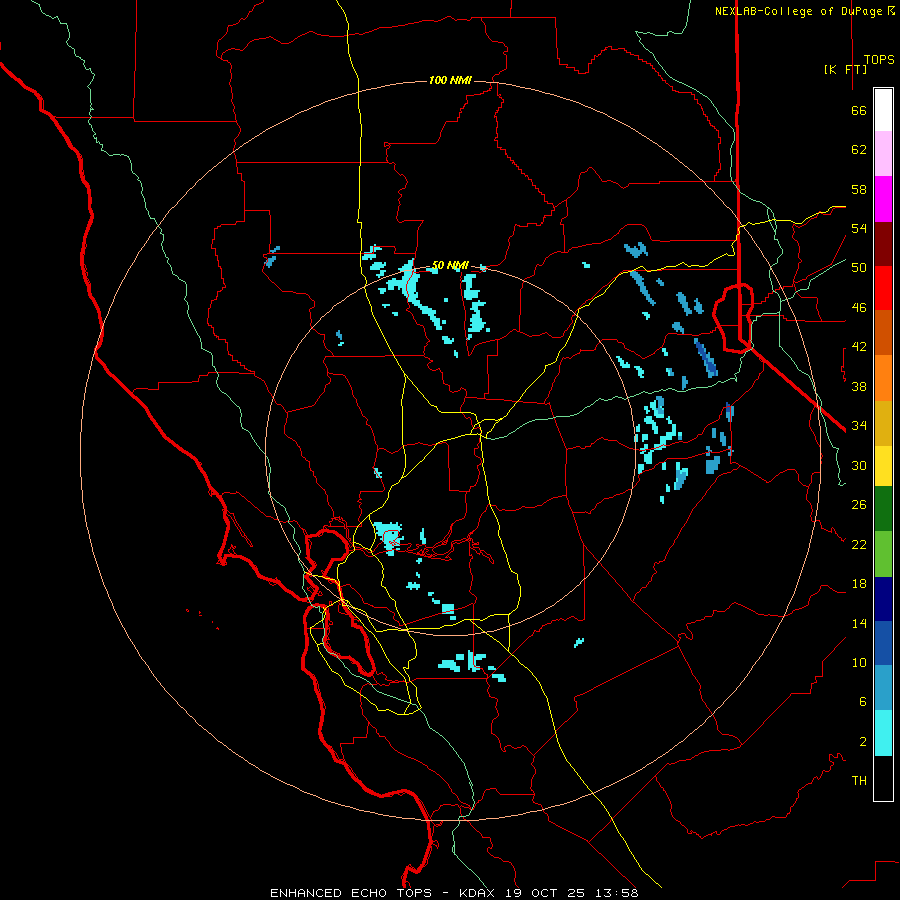Image resolution: width=900 pixels, height=900 pixels.
Task: Click the light pink legend swatch
Action: [x=883, y=154]
